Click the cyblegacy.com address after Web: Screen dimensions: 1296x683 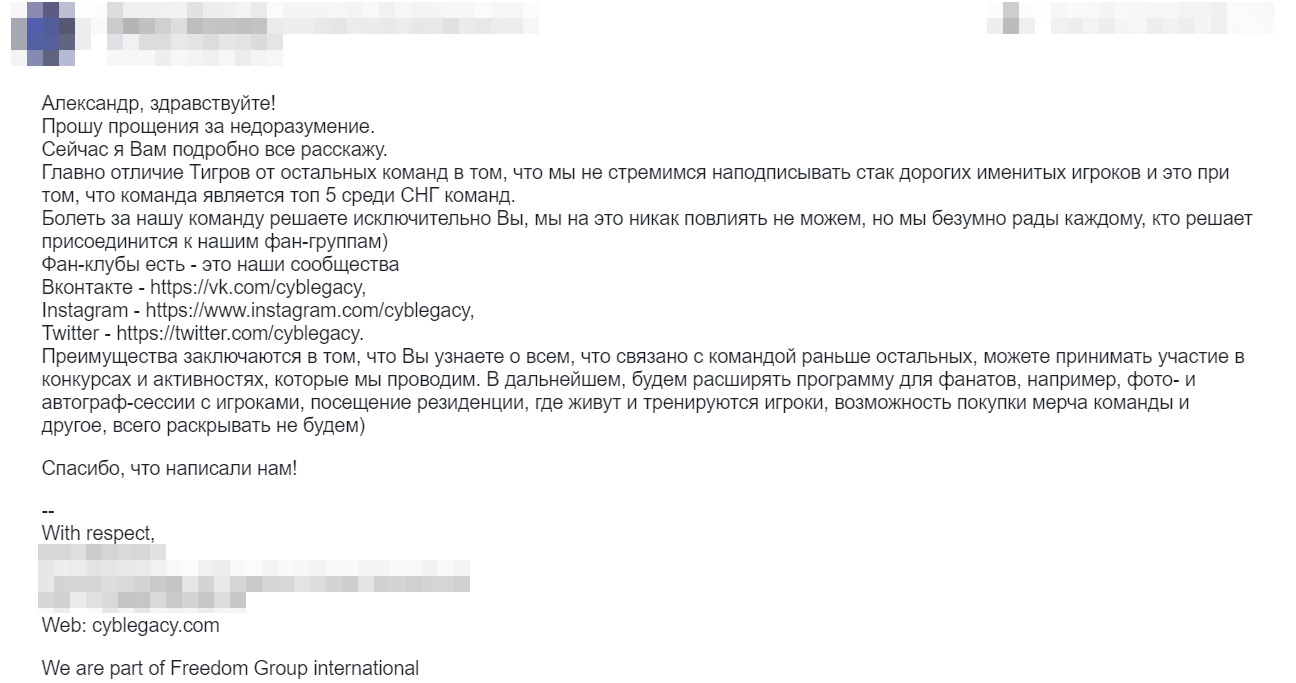(155, 626)
